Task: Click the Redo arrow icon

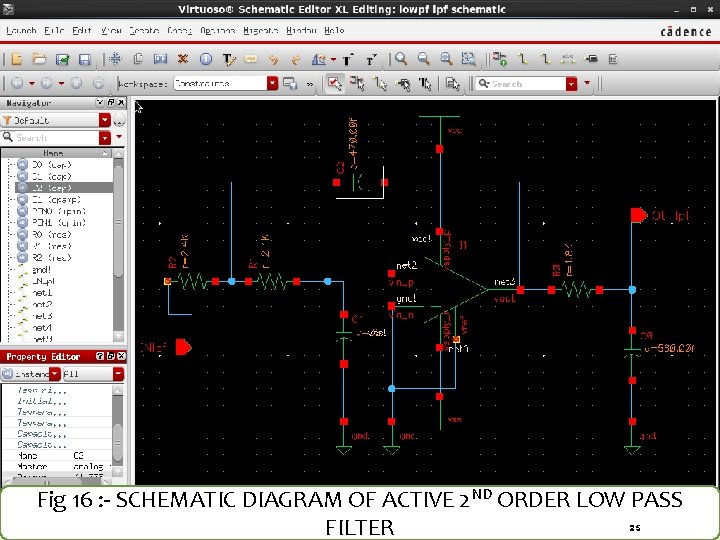Action: coord(296,59)
